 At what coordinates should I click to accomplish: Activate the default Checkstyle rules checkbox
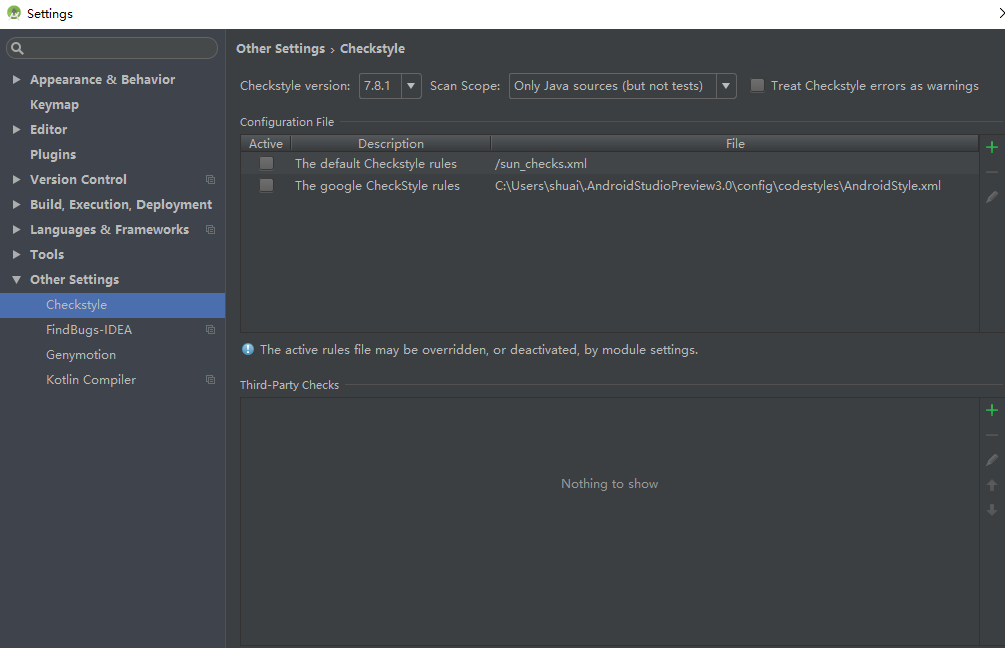[266, 163]
